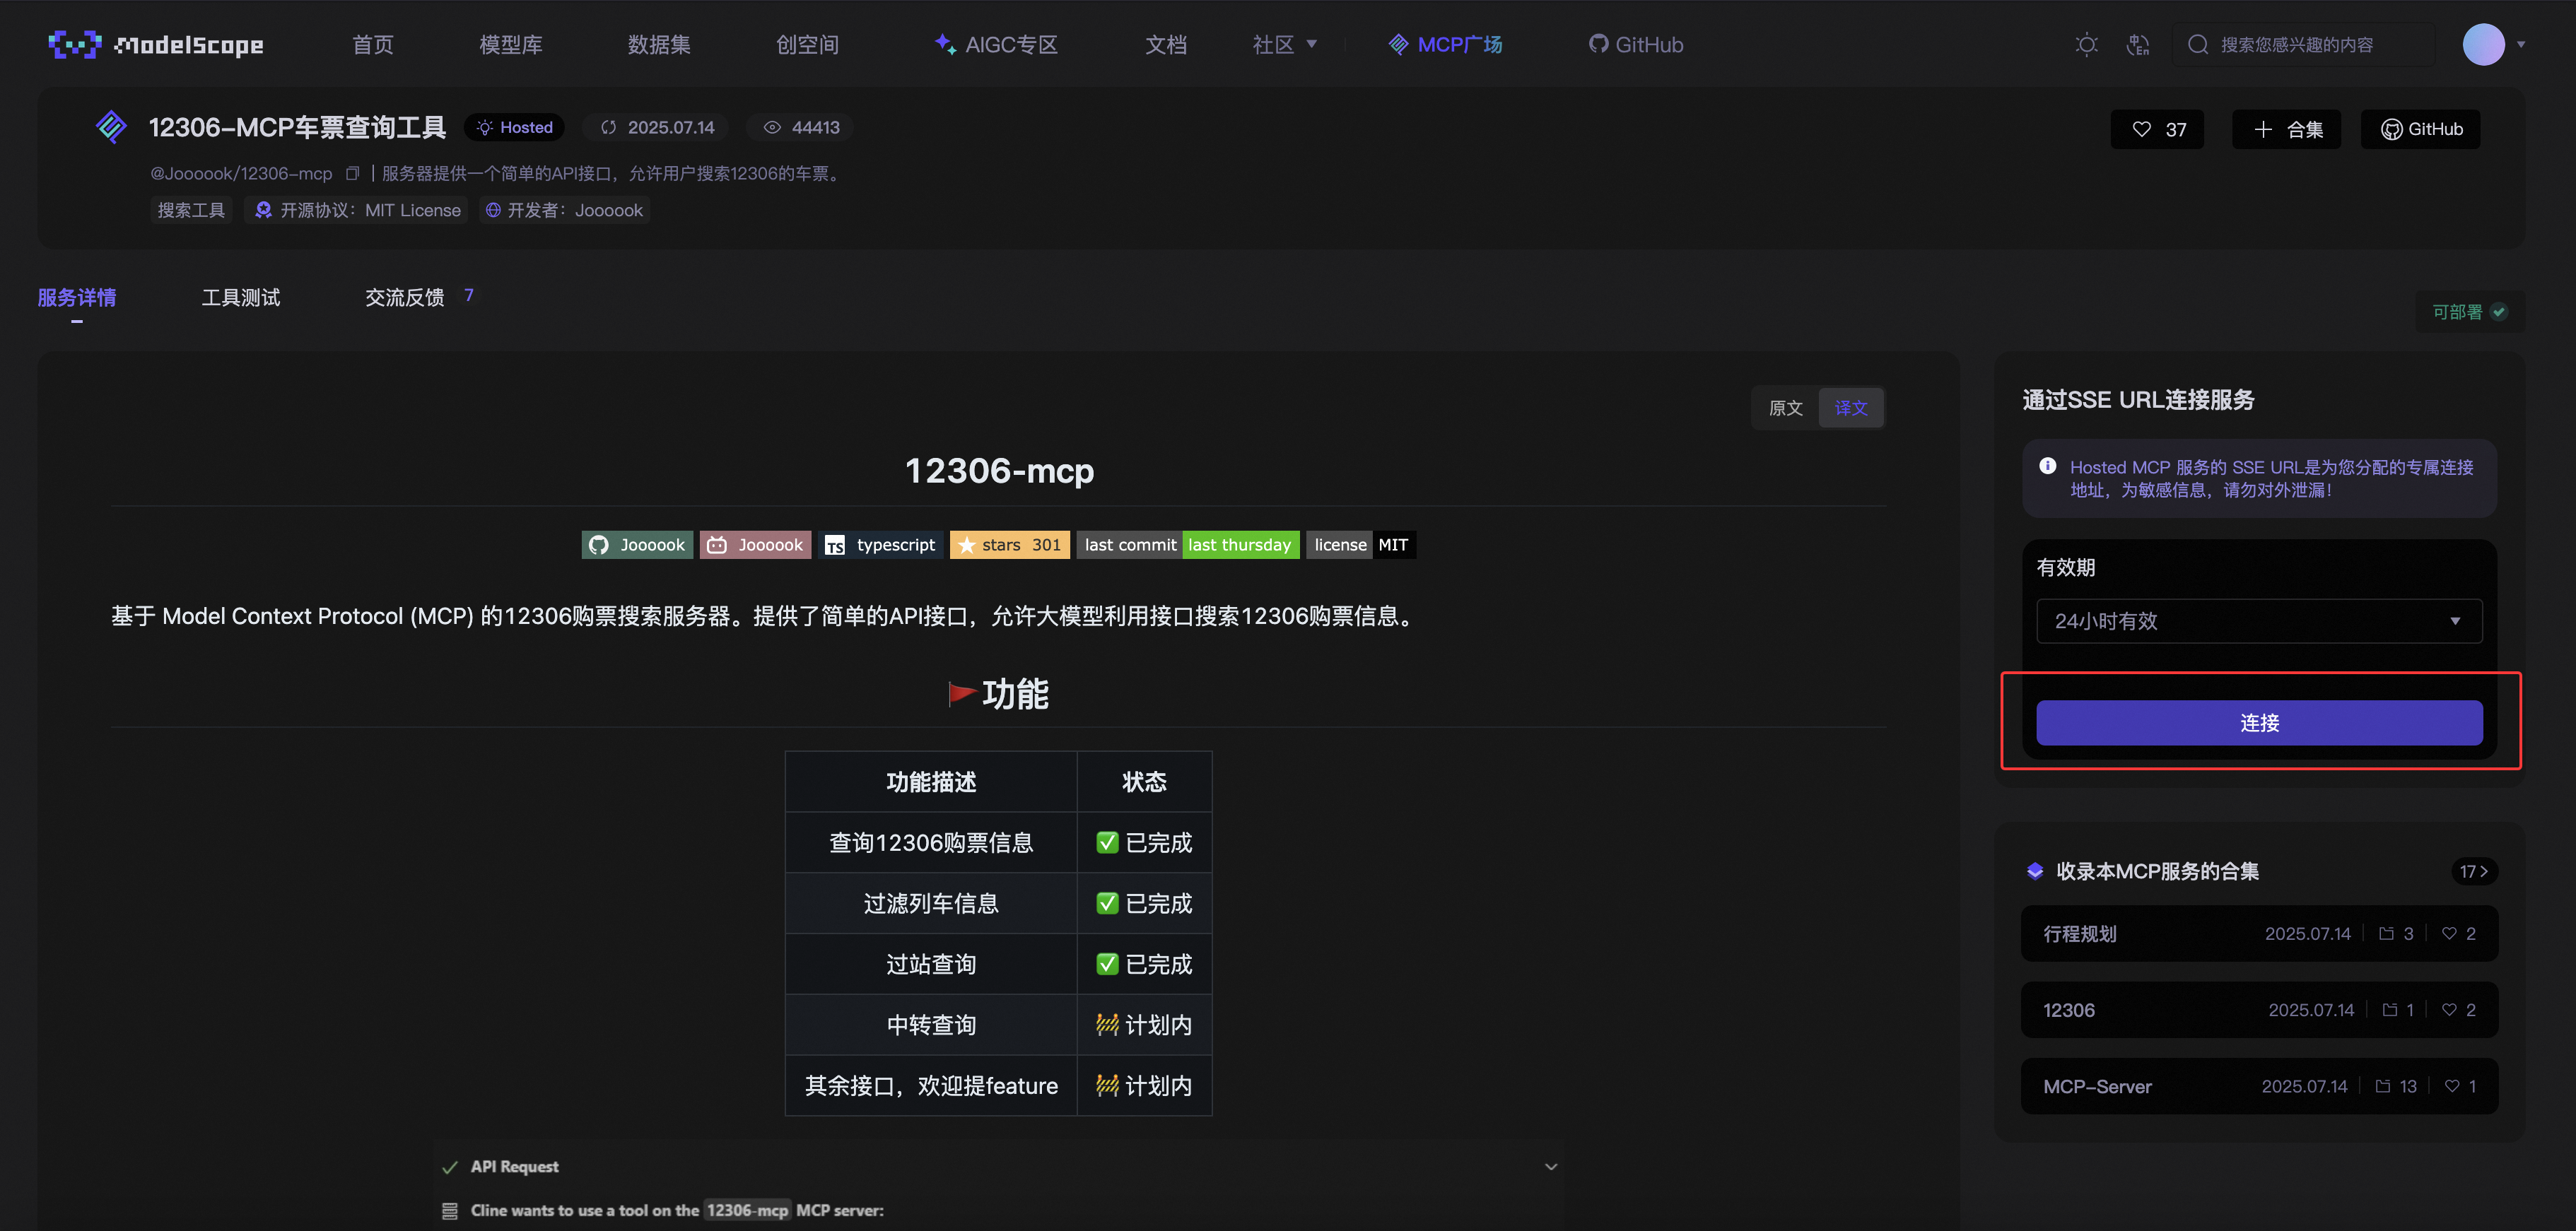Image resolution: width=2576 pixels, height=1231 pixels.
Task: Click the 开发者: Joooook tag
Action: click(x=564, y=210)
